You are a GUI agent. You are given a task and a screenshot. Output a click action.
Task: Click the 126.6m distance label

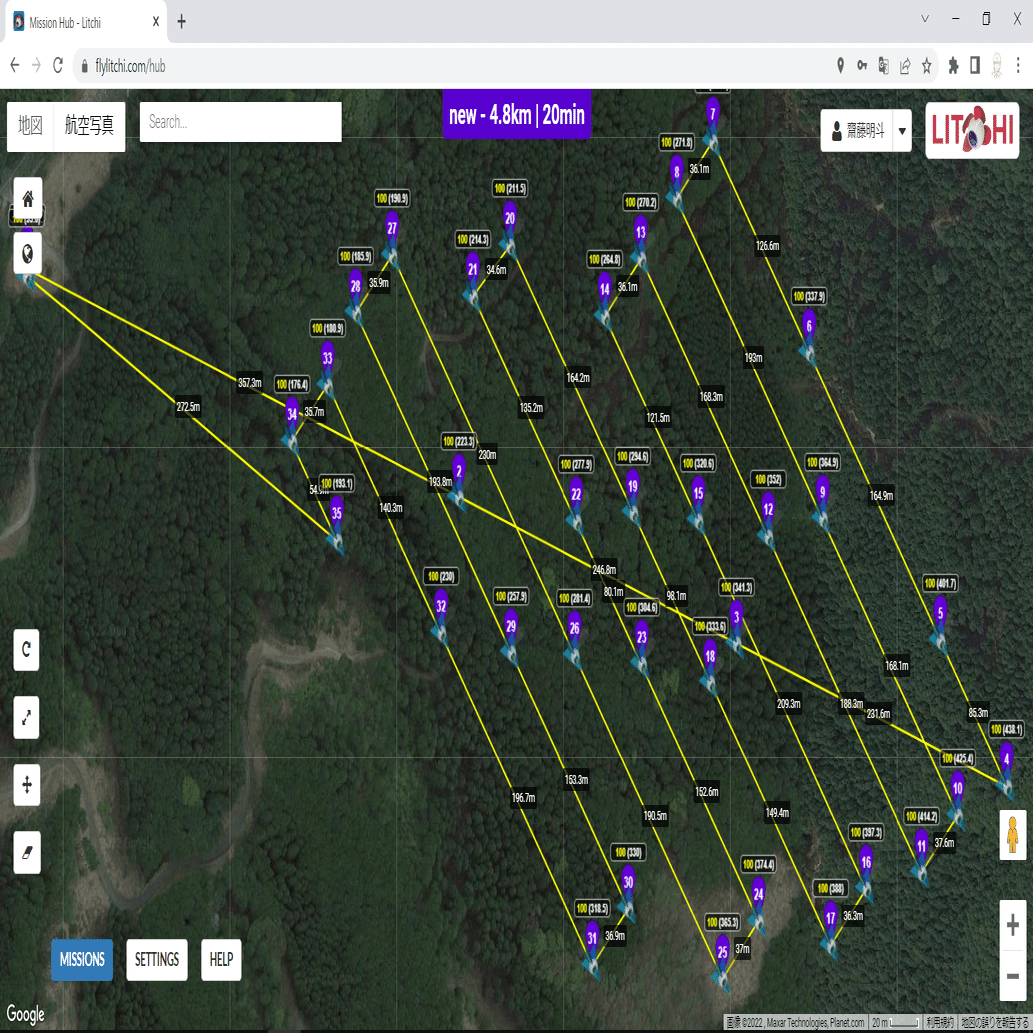point(767,246)
